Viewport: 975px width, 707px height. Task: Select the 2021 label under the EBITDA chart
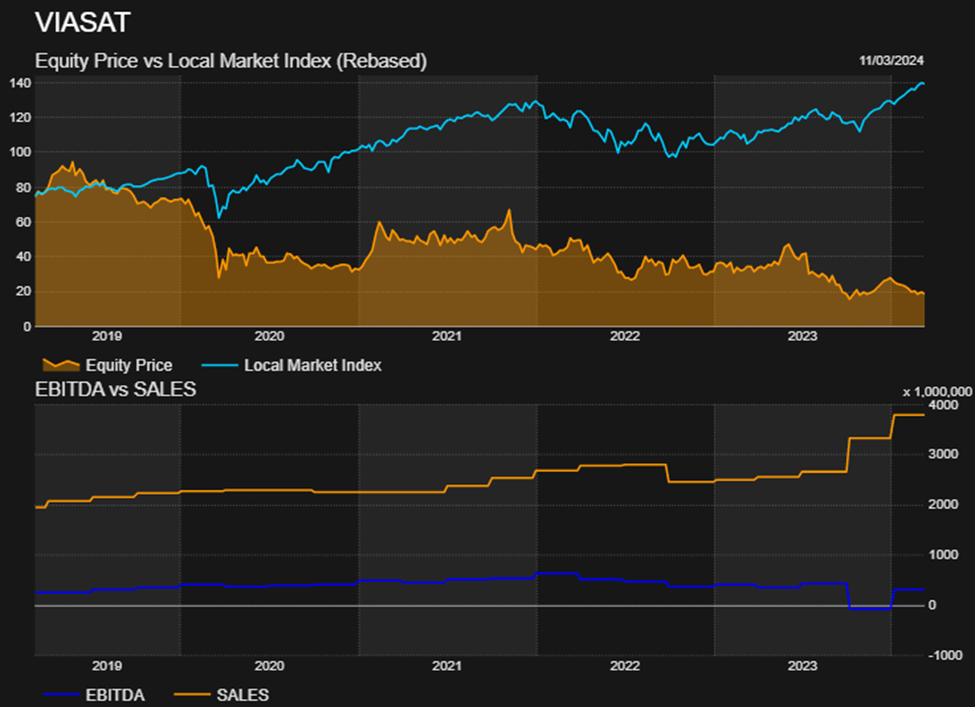point(447,666)
